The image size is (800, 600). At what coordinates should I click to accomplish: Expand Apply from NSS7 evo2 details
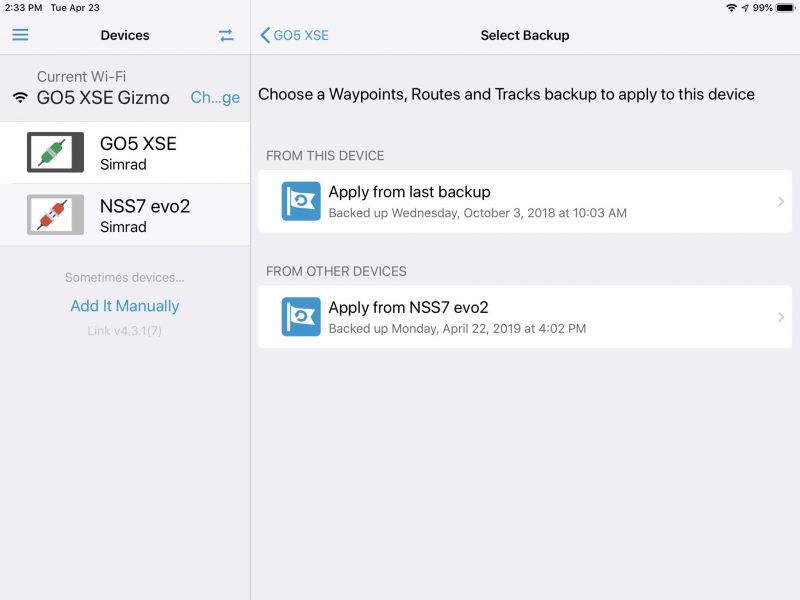tap(781, 317)
